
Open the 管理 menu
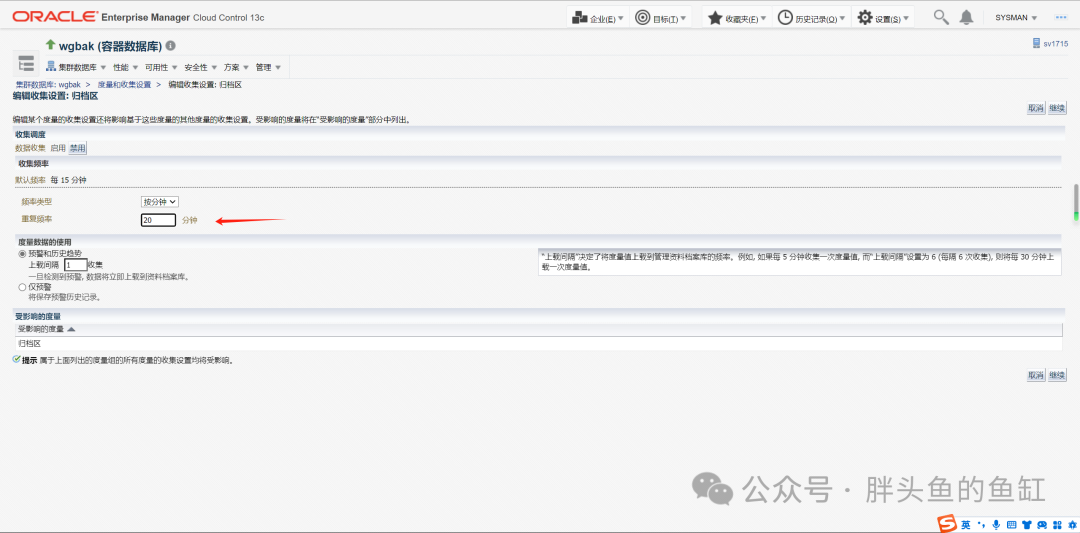coord(268,67)
